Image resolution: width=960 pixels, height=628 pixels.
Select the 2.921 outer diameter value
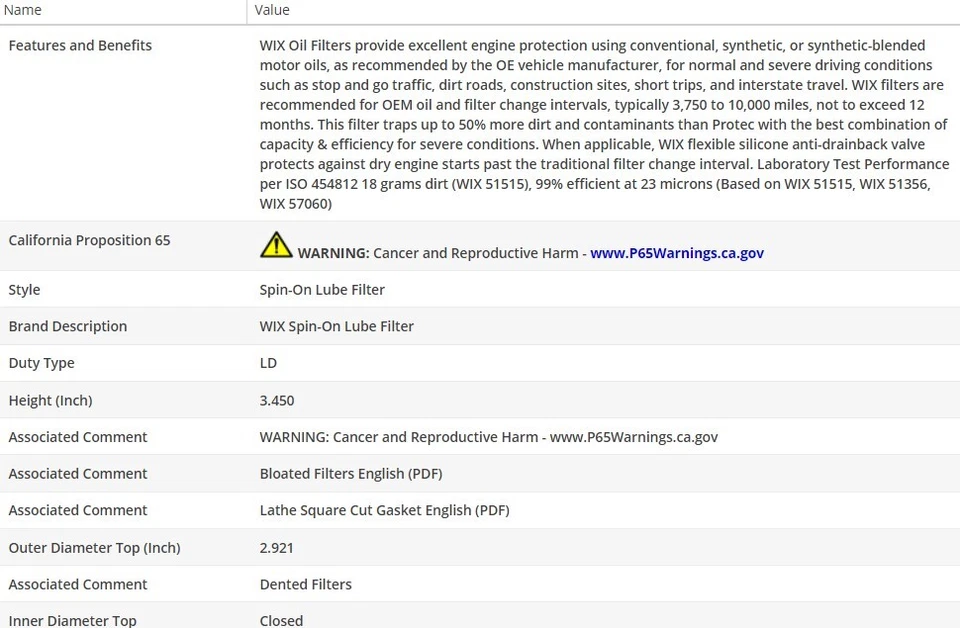[277, 548]
